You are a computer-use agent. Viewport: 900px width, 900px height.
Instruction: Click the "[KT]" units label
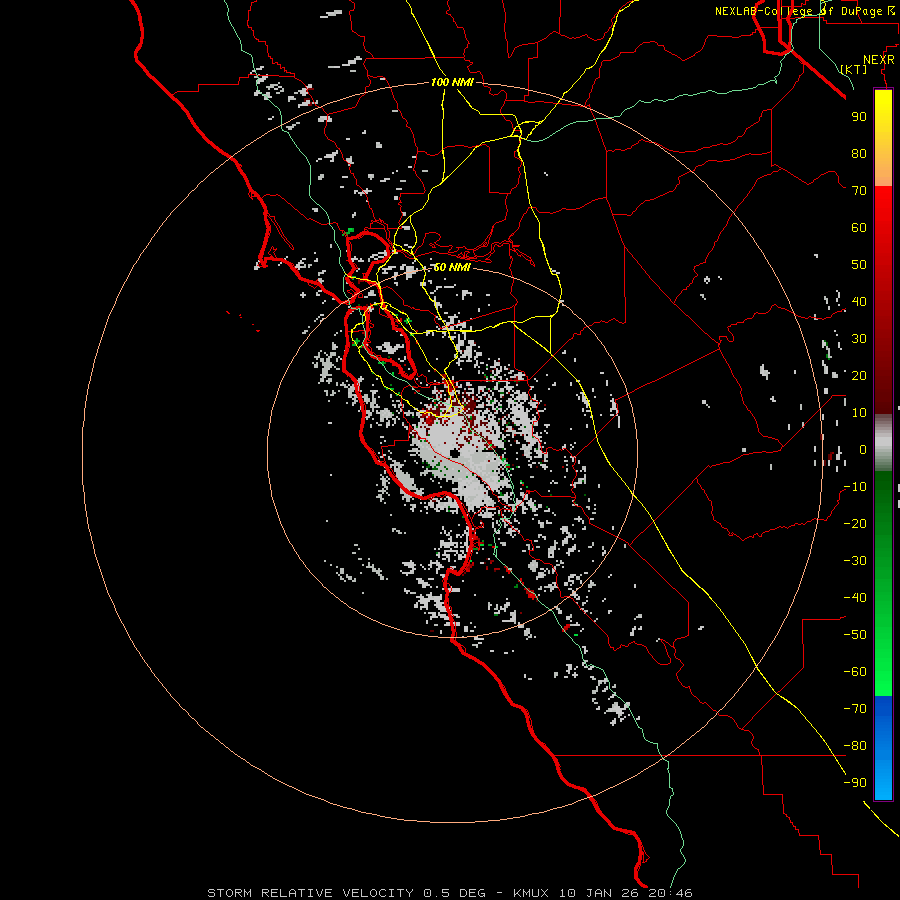point(854,69)
